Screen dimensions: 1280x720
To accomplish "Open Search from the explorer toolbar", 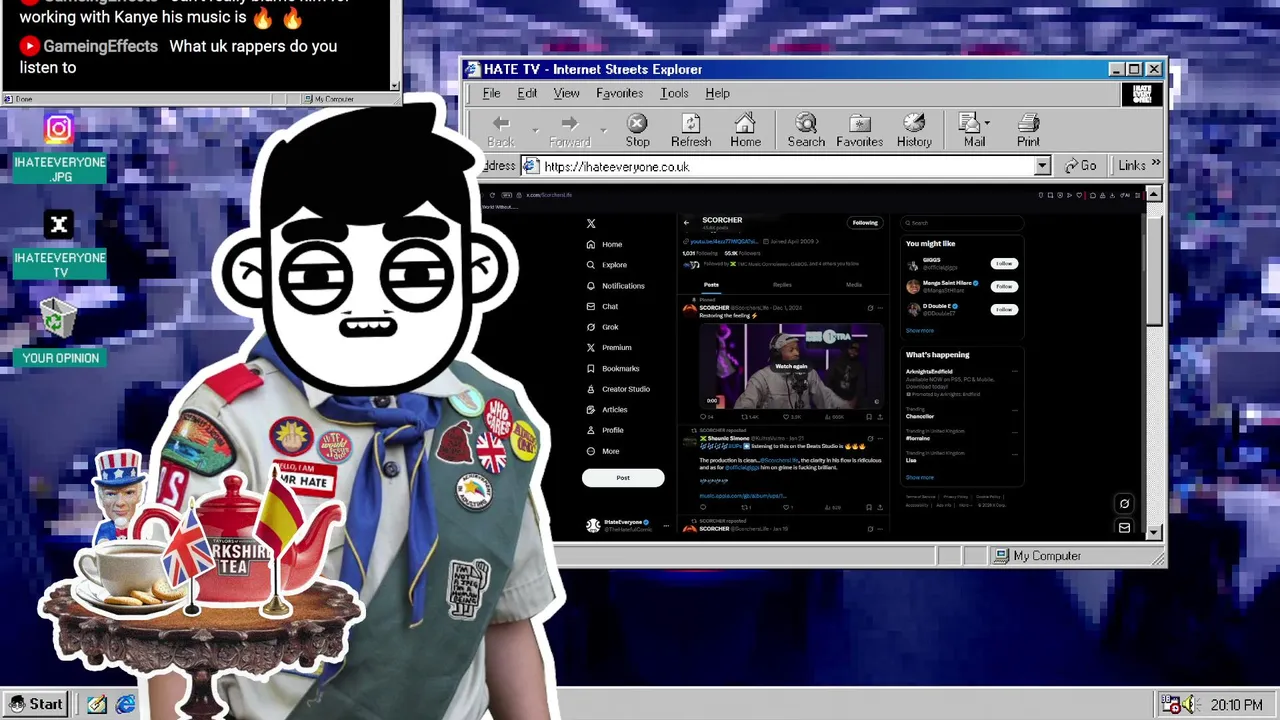I will [806, 123].
